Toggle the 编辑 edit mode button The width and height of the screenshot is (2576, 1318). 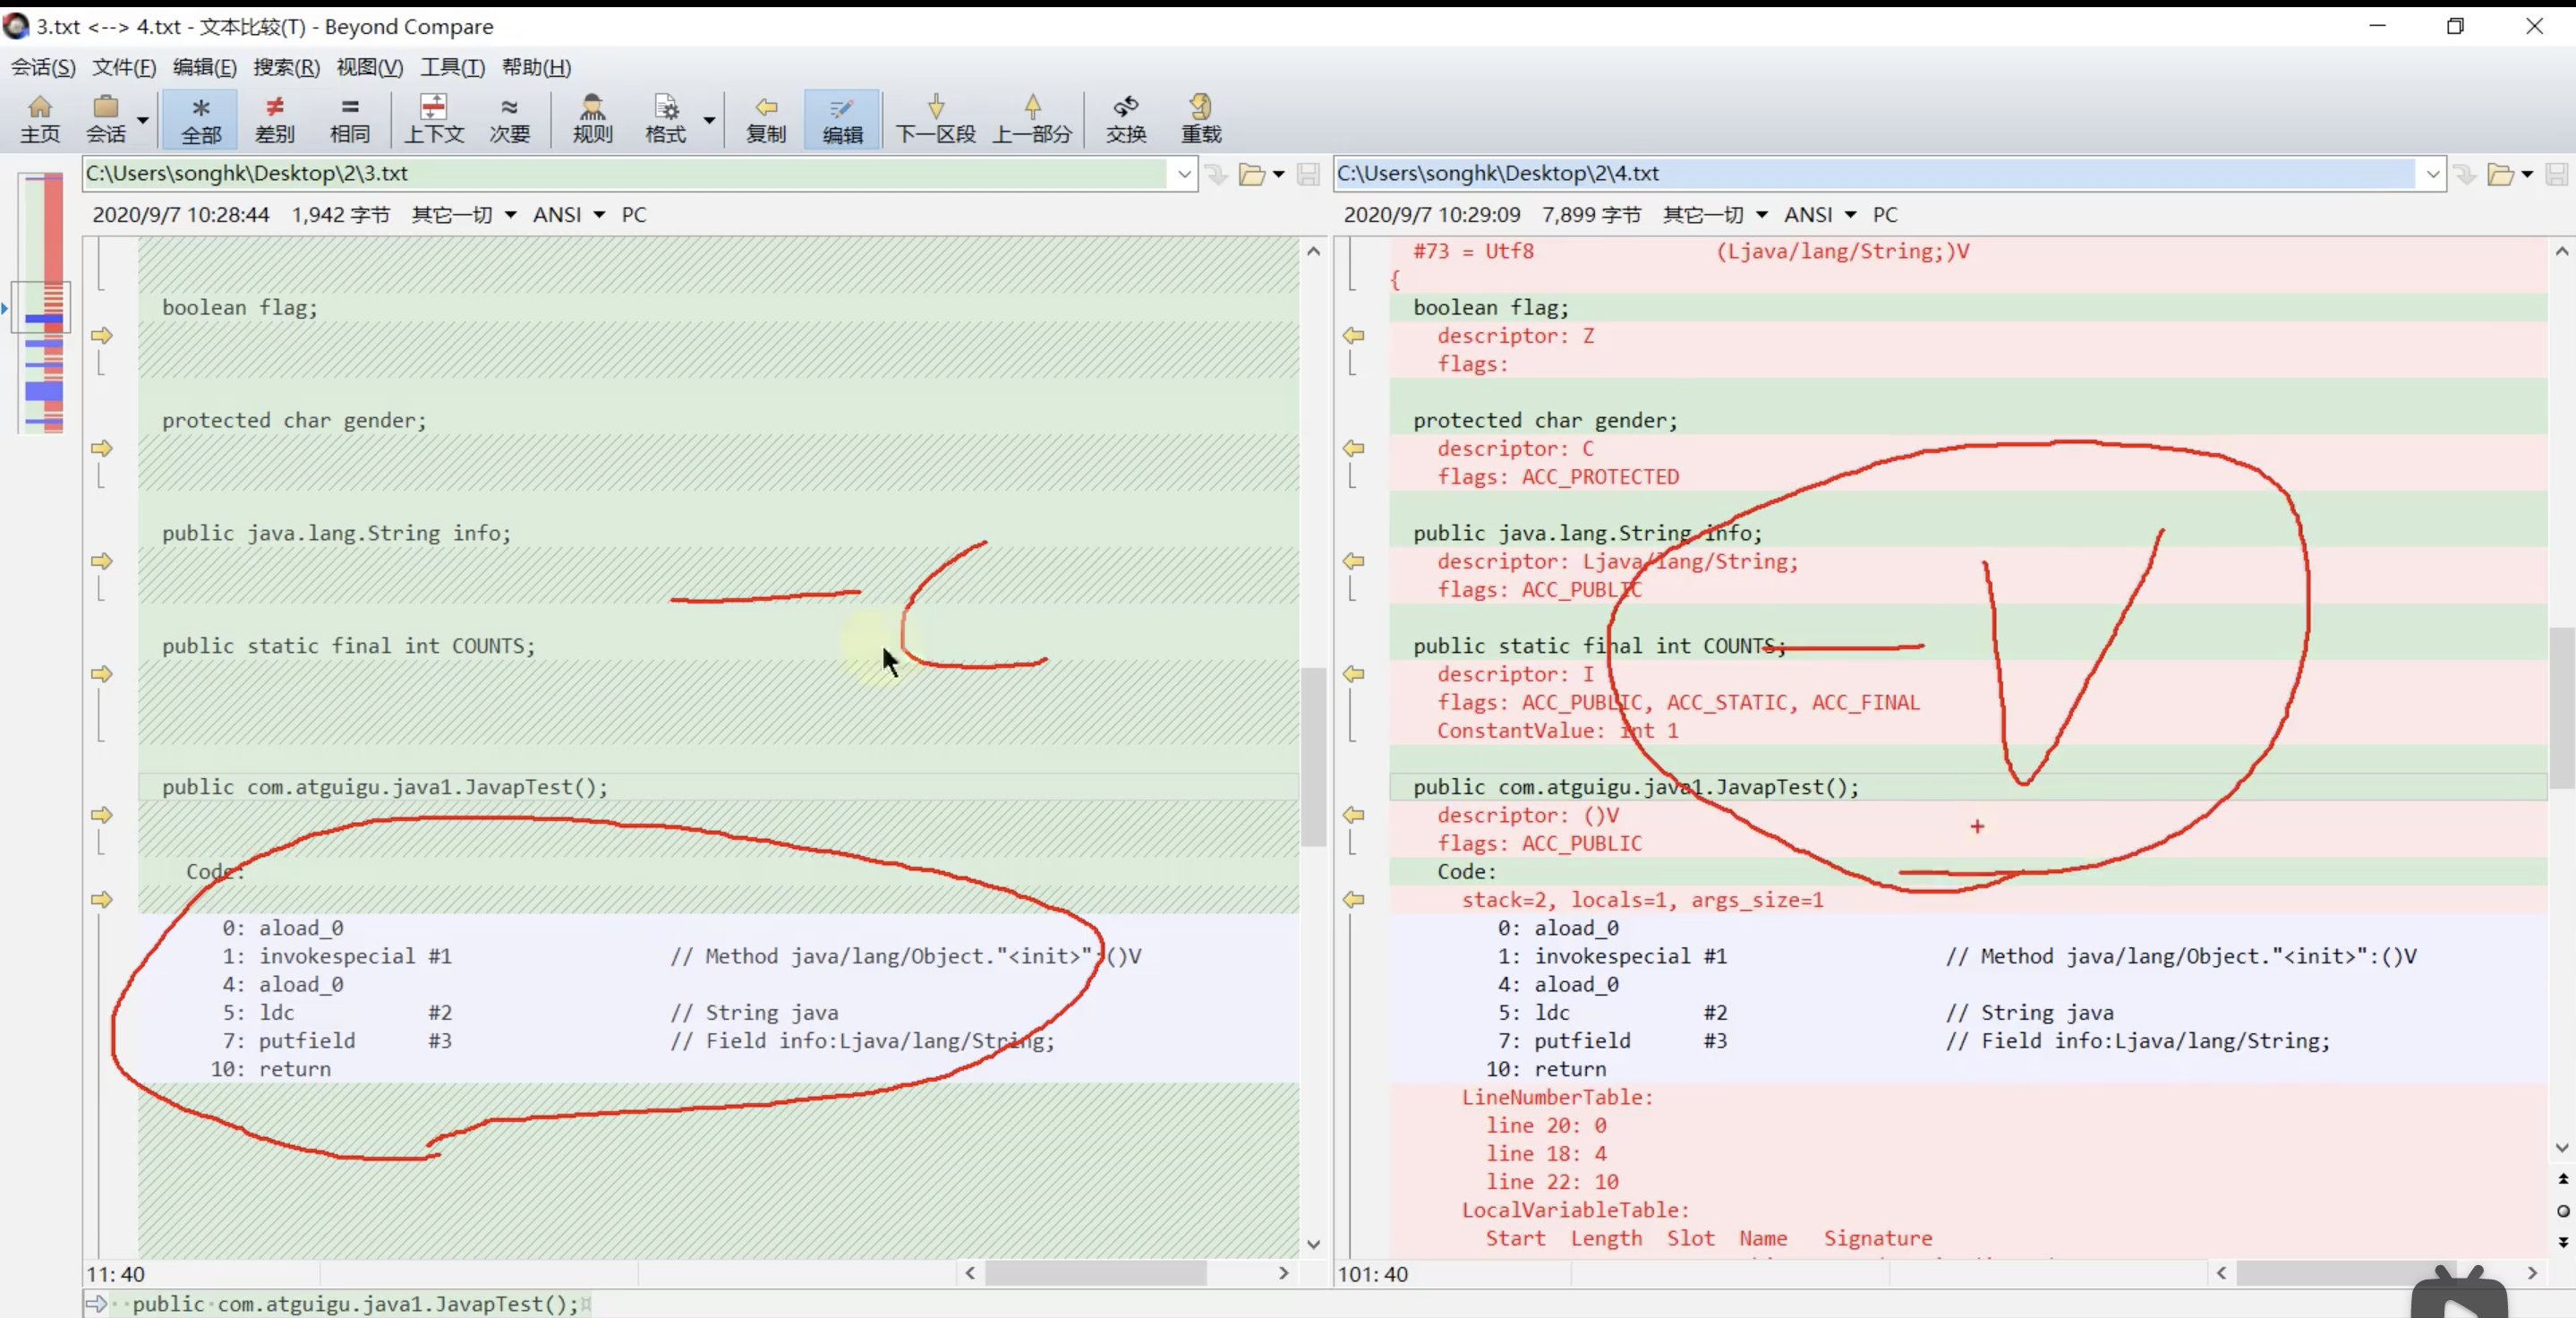(842, 119)
